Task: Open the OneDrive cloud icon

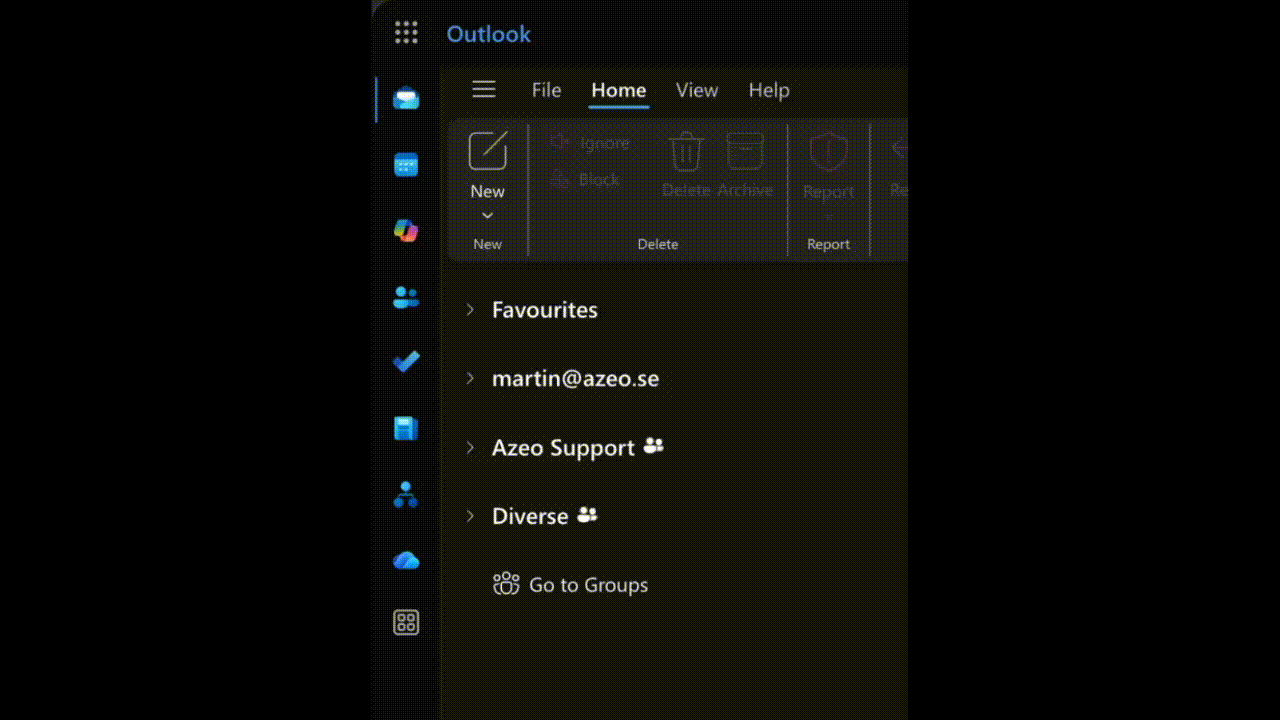Action: (406, 560)
